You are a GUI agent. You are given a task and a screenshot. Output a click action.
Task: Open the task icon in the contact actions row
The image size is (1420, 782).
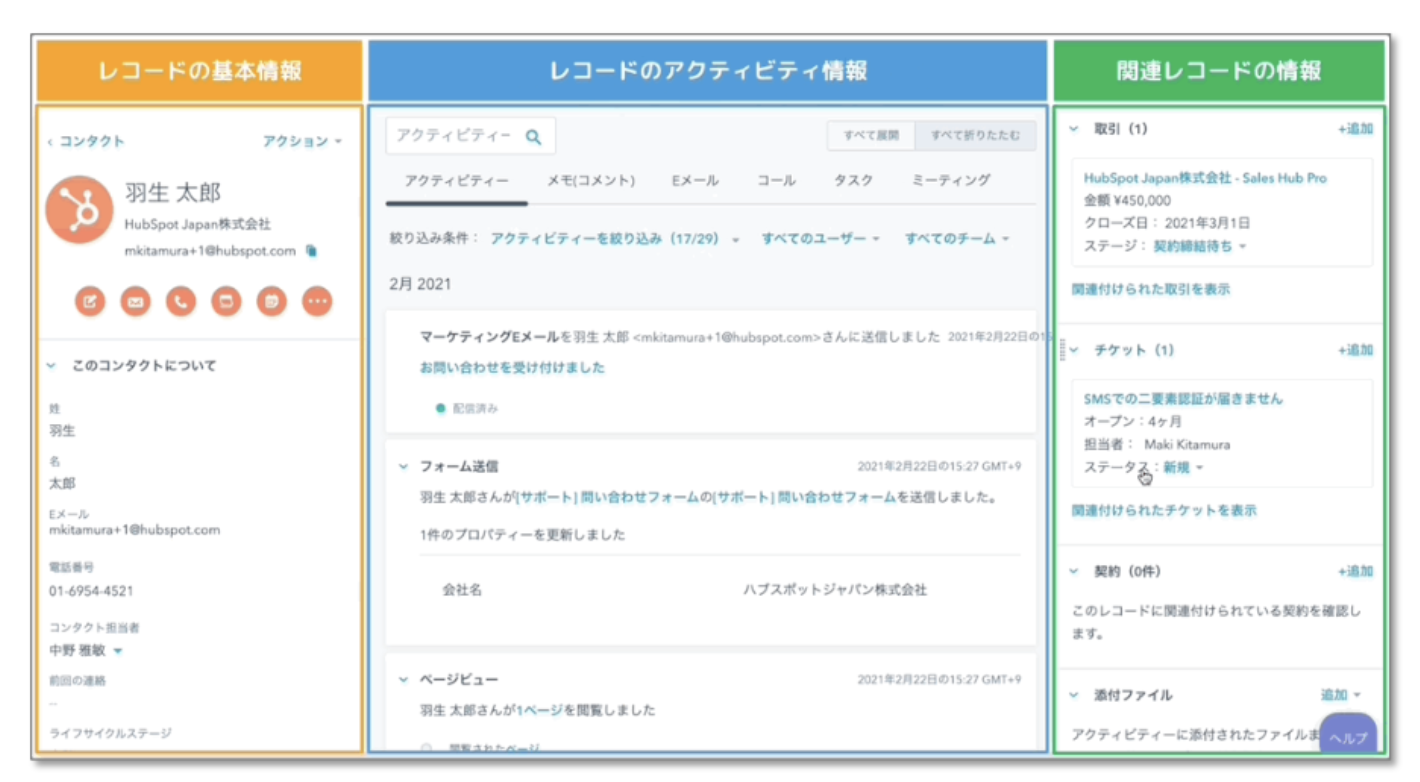225,300
